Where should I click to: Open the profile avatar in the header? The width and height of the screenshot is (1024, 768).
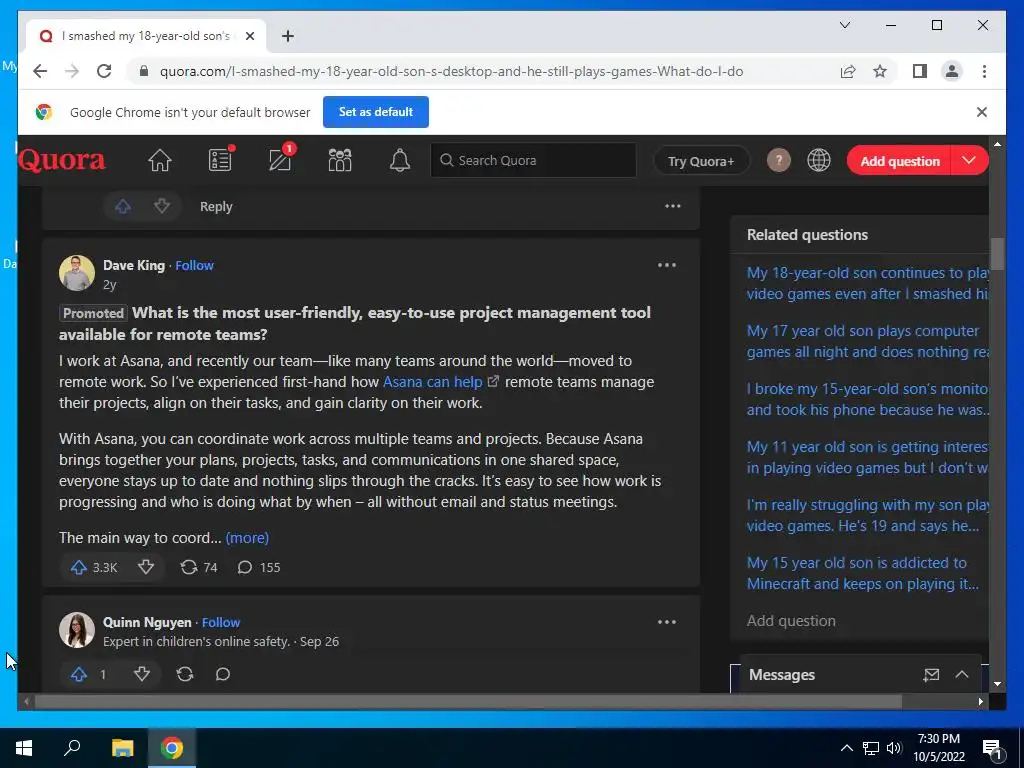pyautogui.click(x=778, y=160)
